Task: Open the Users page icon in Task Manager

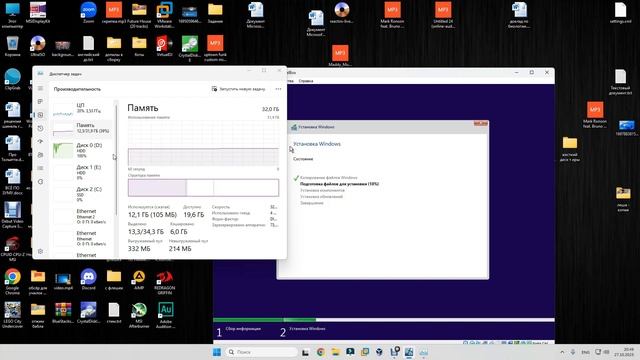Action: click(40, 155)
